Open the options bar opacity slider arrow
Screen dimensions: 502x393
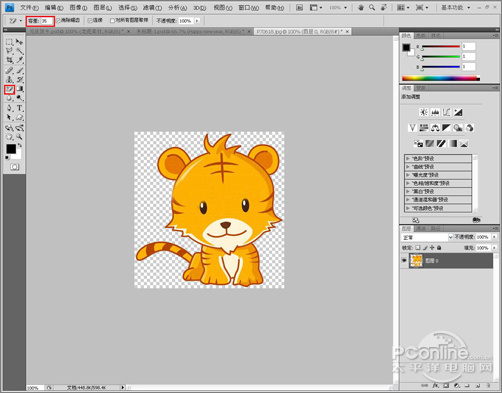pyautogui.click(x=197, y=21)
